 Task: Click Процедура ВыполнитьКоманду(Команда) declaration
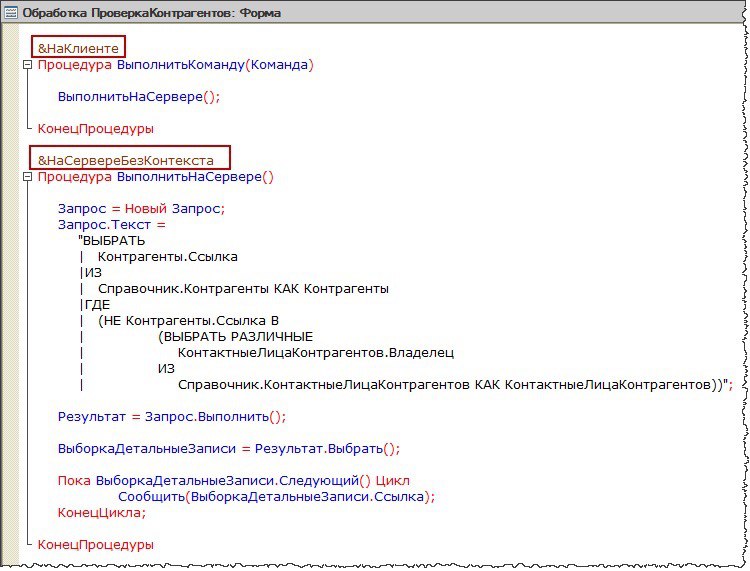point(176,65)
